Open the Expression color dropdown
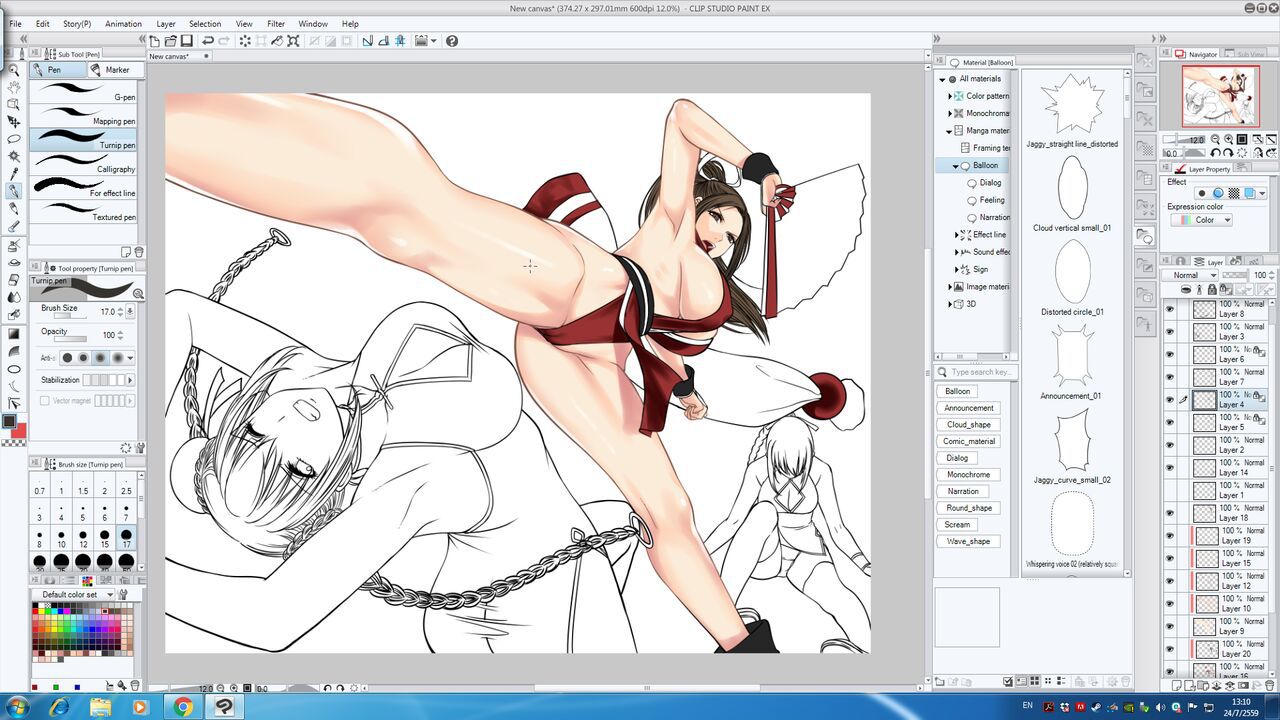The width and height of the screenshot is (1280, 720). 1201,220
